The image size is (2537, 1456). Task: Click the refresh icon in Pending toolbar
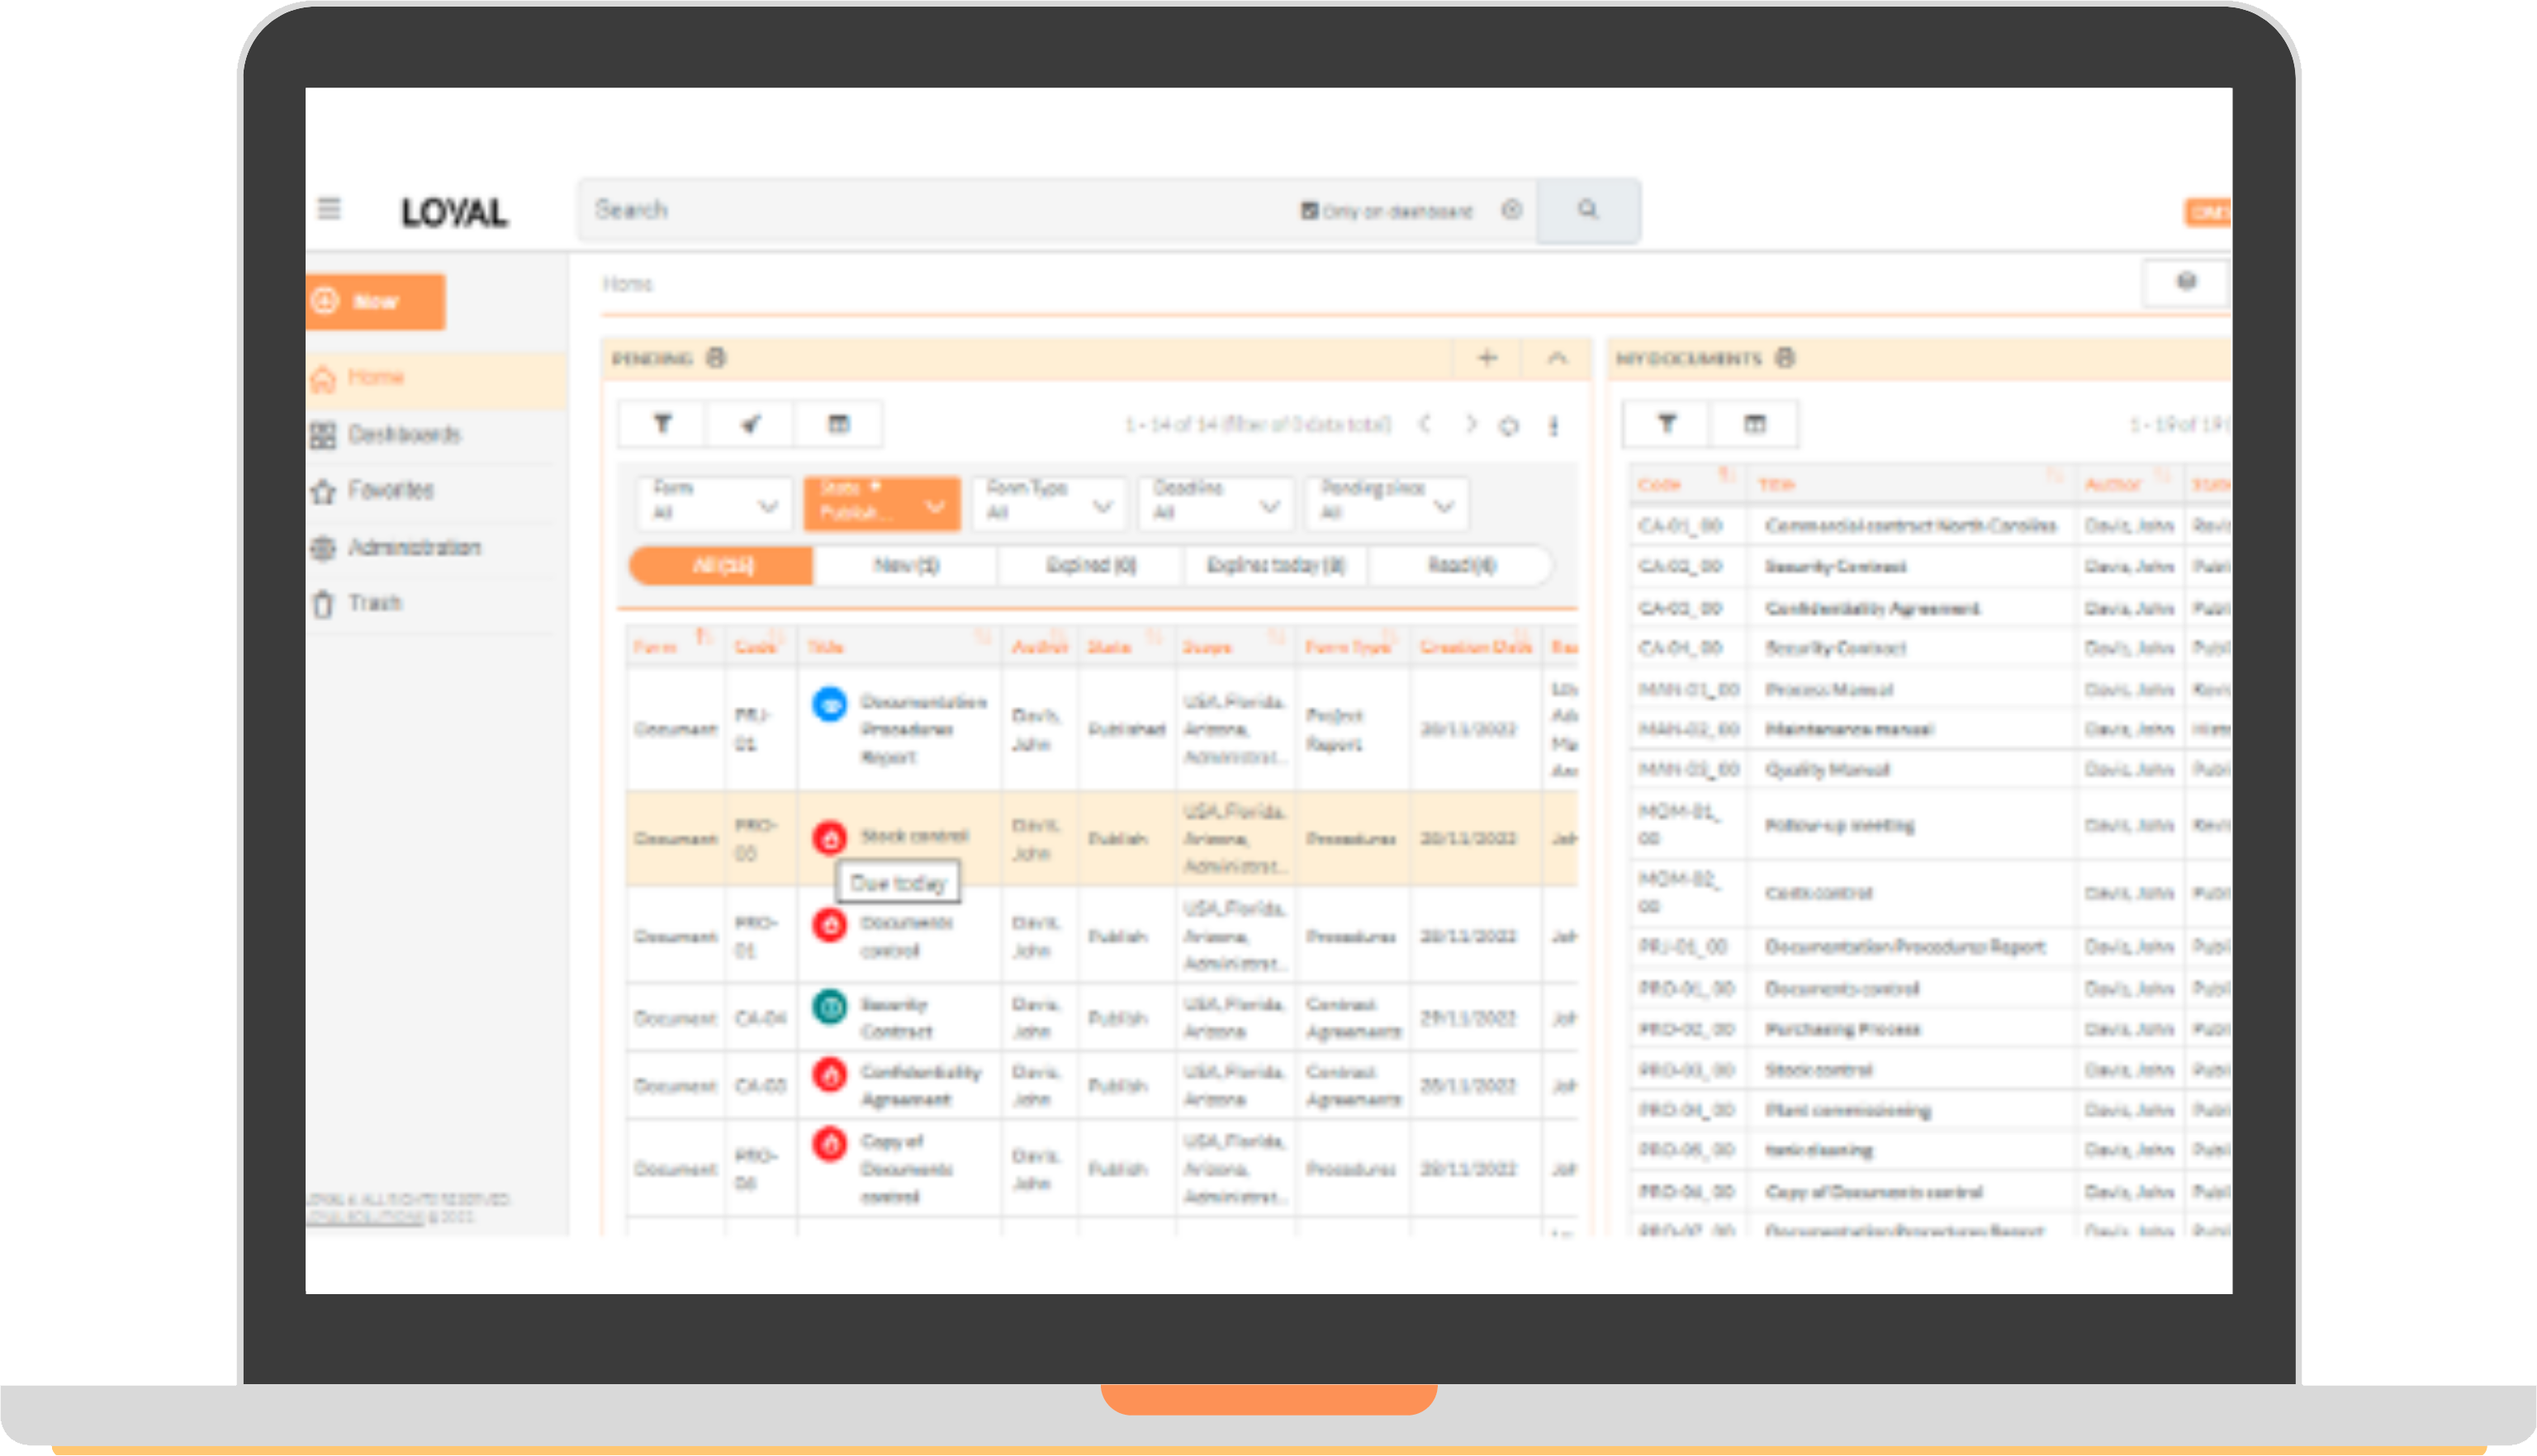click(x=1508, y=427)
